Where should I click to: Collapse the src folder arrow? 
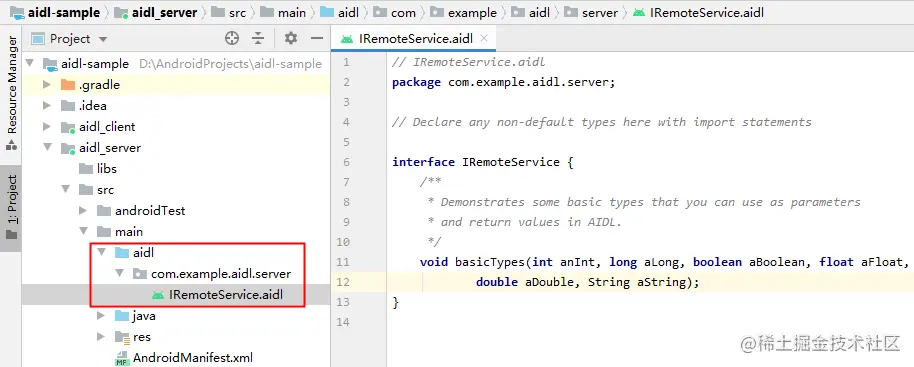pos(65,189)
